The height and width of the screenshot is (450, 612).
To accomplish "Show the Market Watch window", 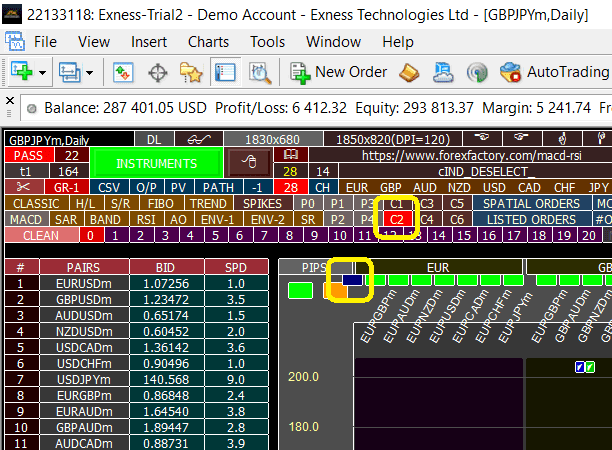I will (123, 72).
